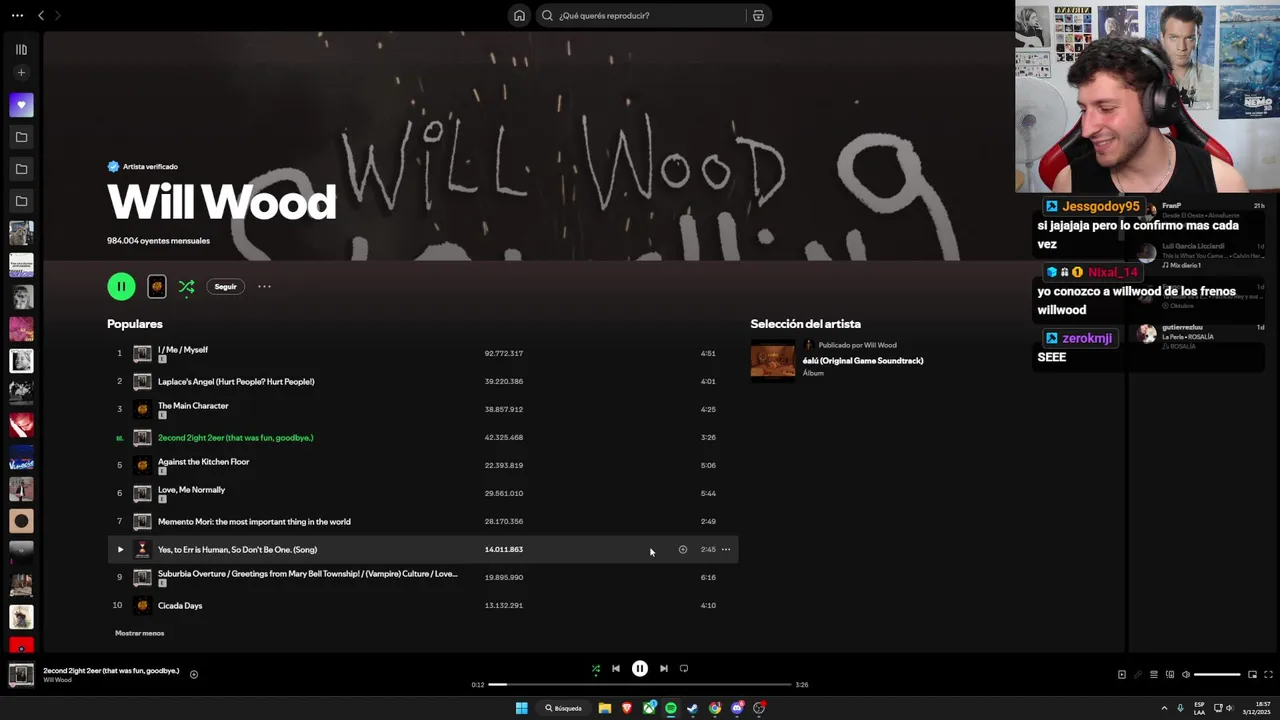Skip to next track

[x=663, y=668]
